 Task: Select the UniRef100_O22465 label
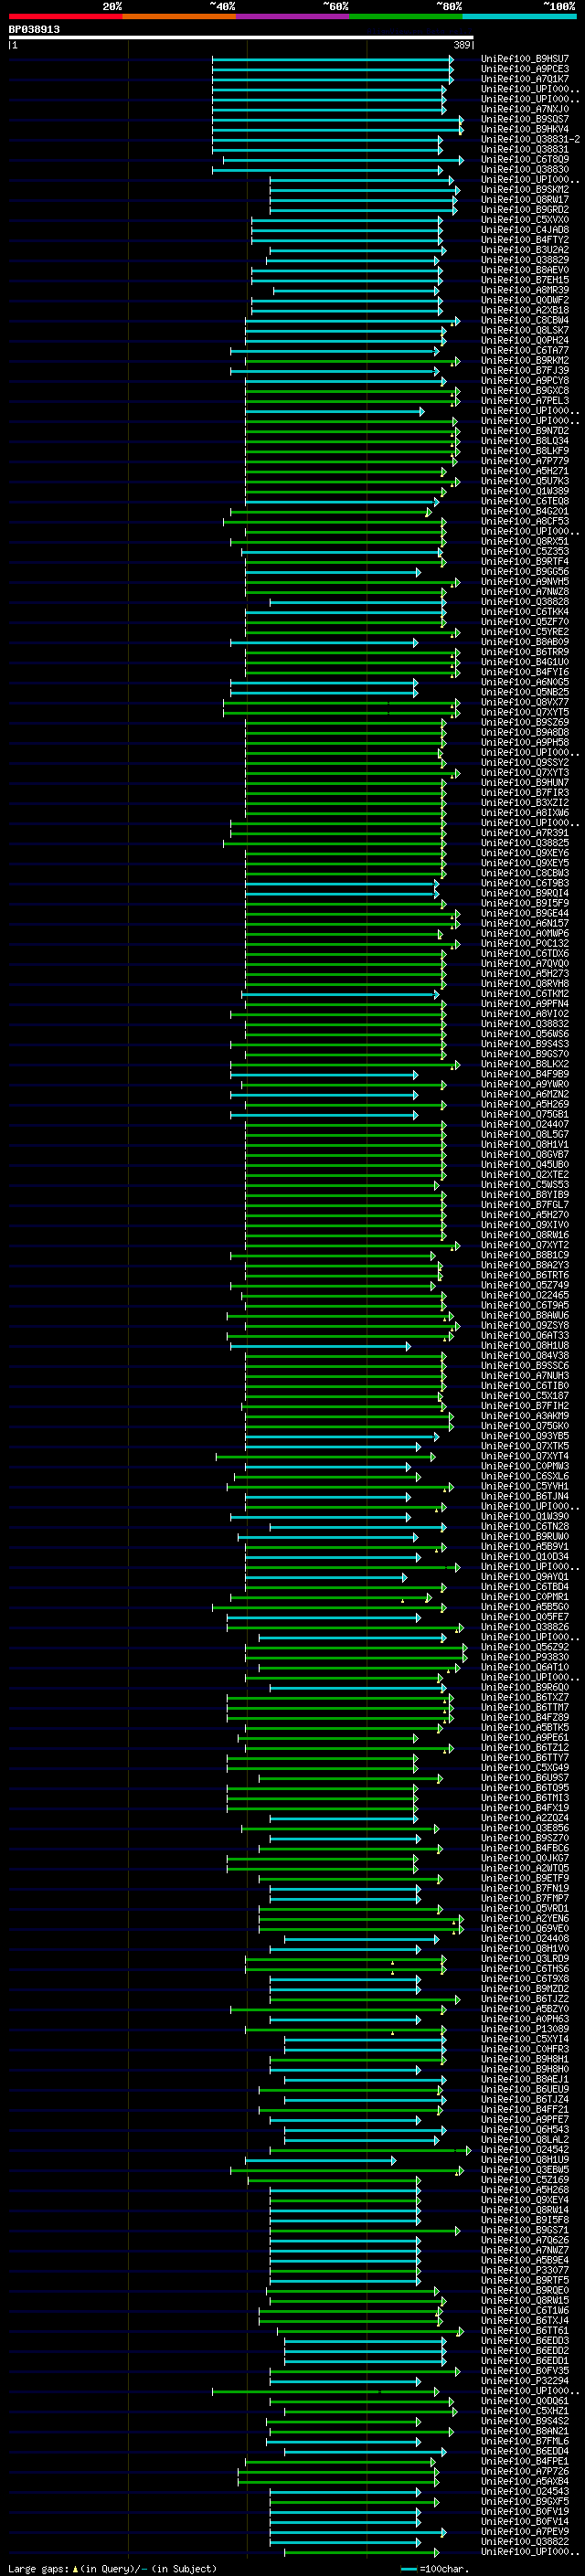point(524,1295)
